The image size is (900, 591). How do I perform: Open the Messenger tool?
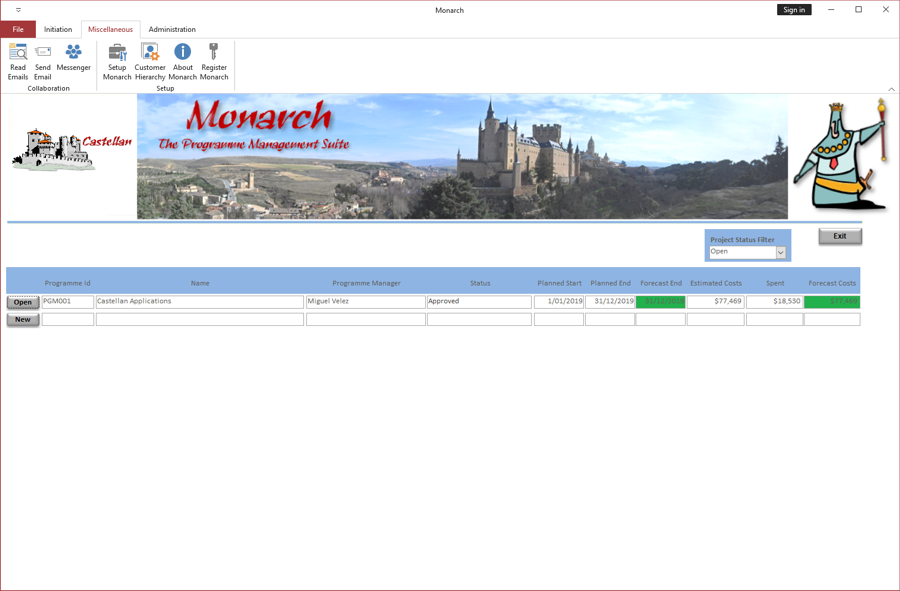[x=73, y=57]
